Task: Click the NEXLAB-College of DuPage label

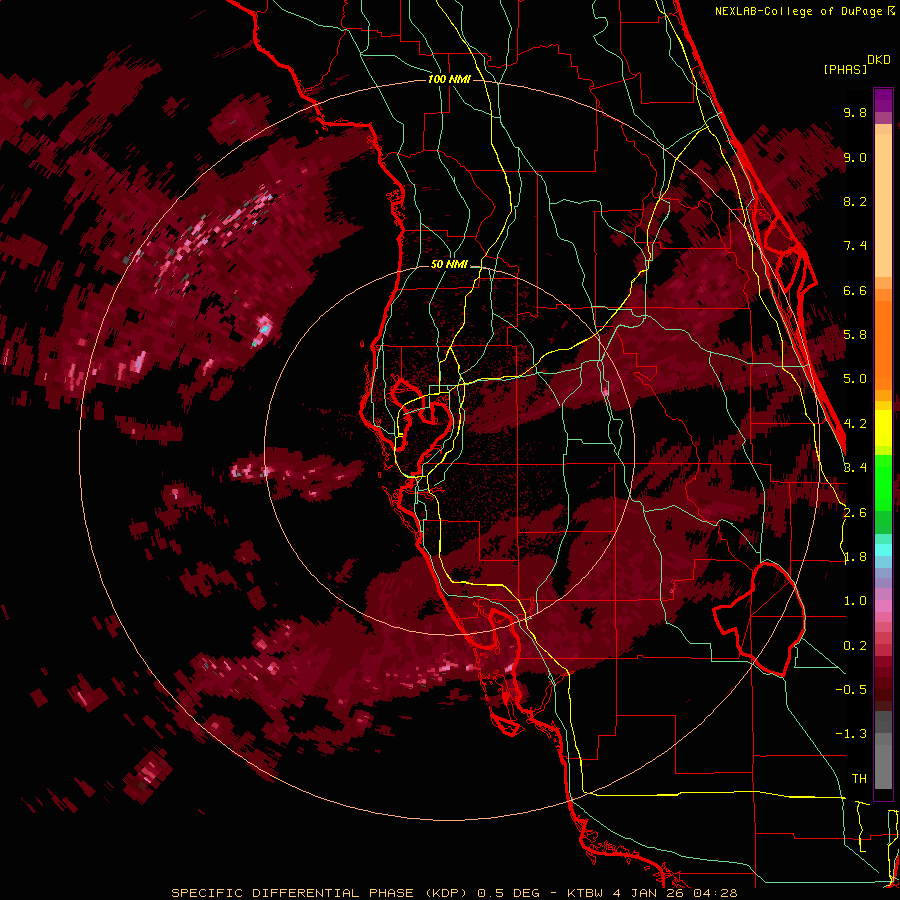Action: [x=800, y=11]
